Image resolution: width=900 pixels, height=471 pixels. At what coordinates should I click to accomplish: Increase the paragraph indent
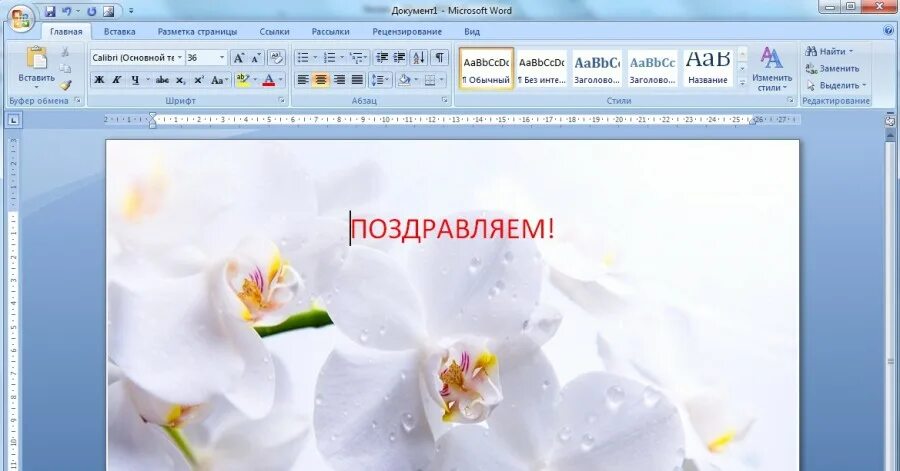coord(399,58)
